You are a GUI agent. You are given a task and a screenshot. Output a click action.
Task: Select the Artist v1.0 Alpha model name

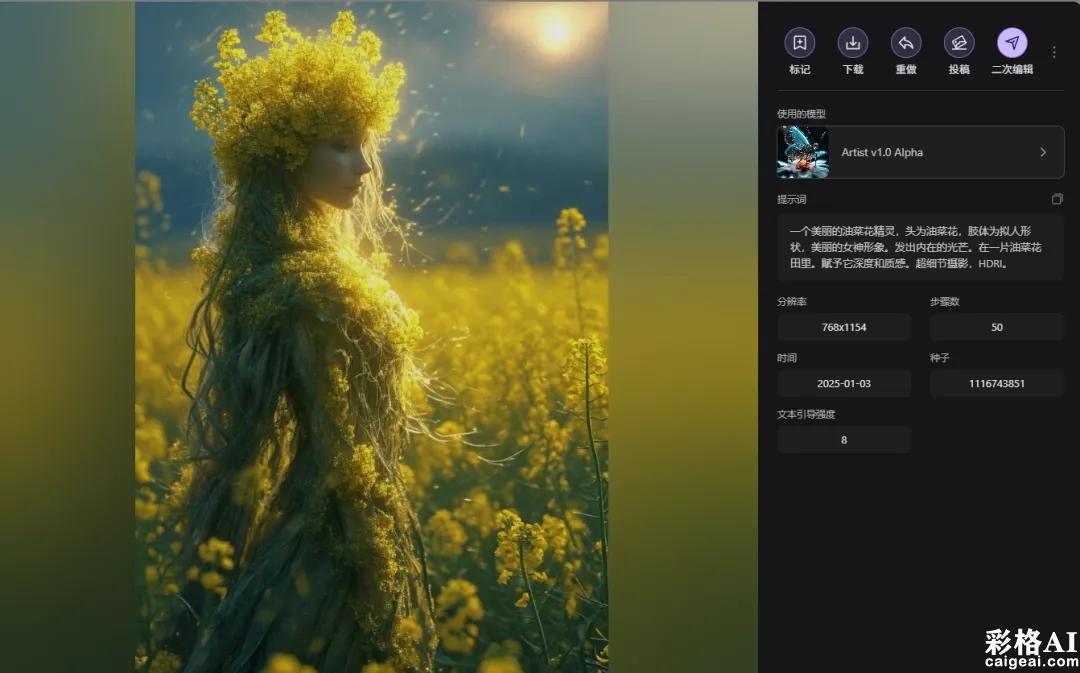[x=882, y=153]
